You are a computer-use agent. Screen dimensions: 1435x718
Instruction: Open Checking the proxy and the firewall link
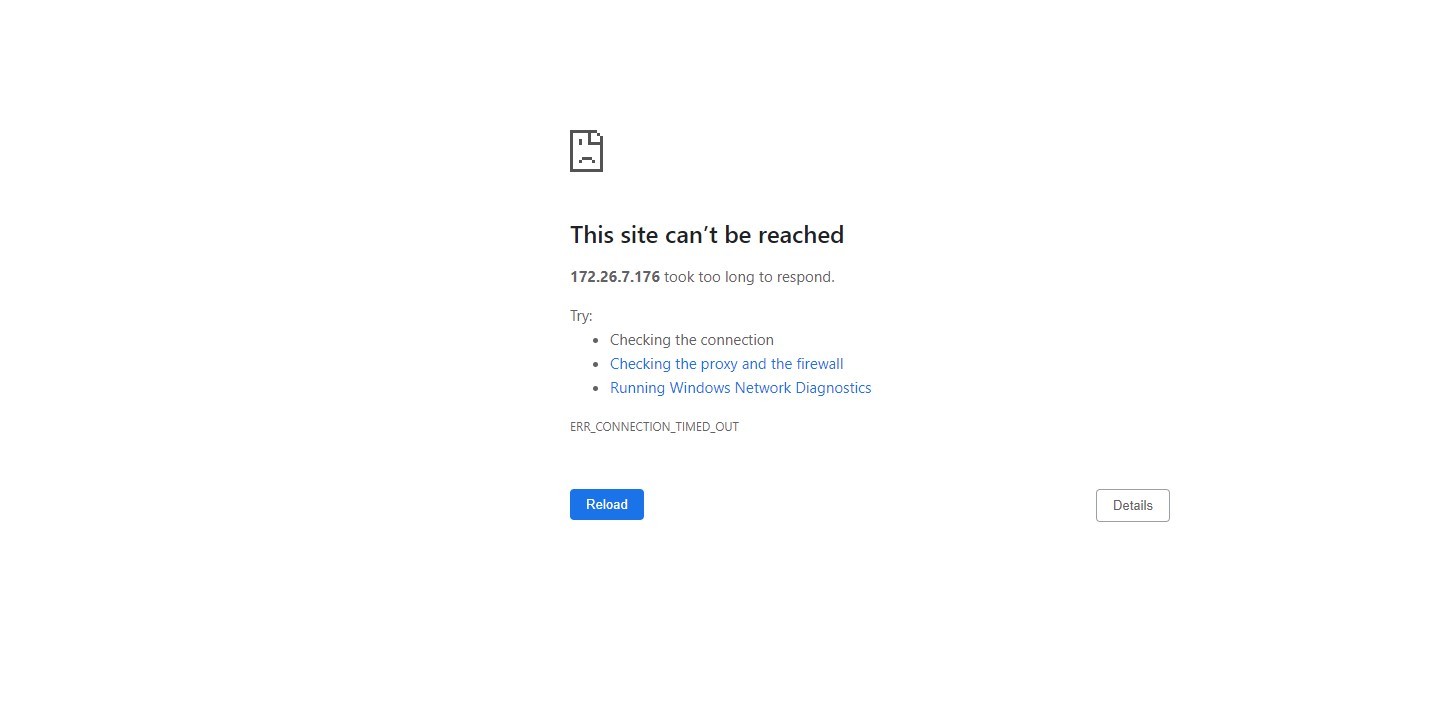[727, 364]
